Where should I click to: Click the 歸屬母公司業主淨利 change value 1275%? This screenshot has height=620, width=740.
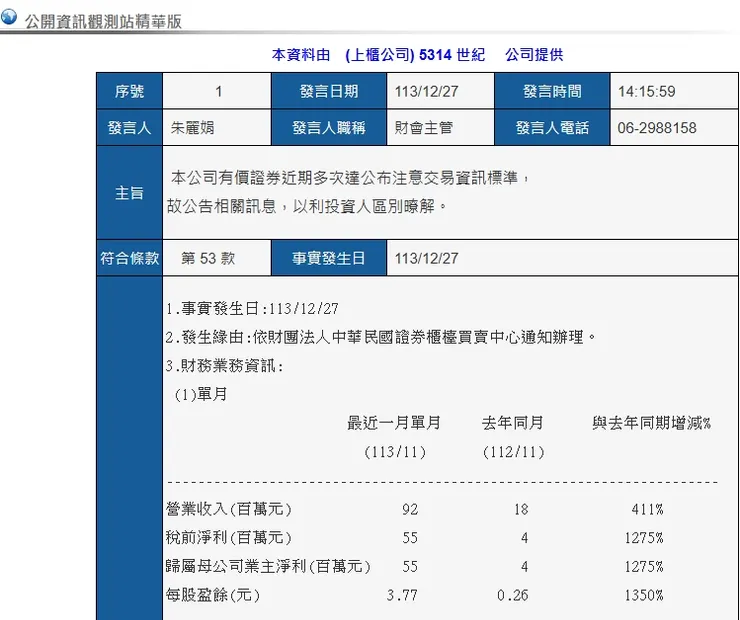(644, 566)
